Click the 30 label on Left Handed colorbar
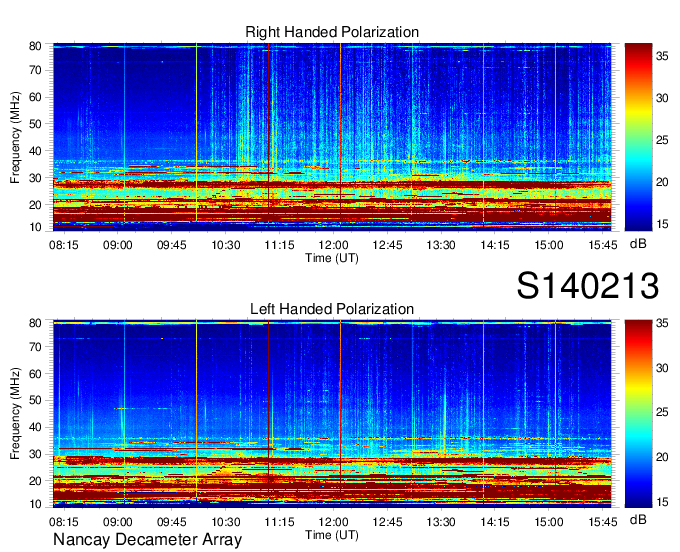 click(662, 368)
